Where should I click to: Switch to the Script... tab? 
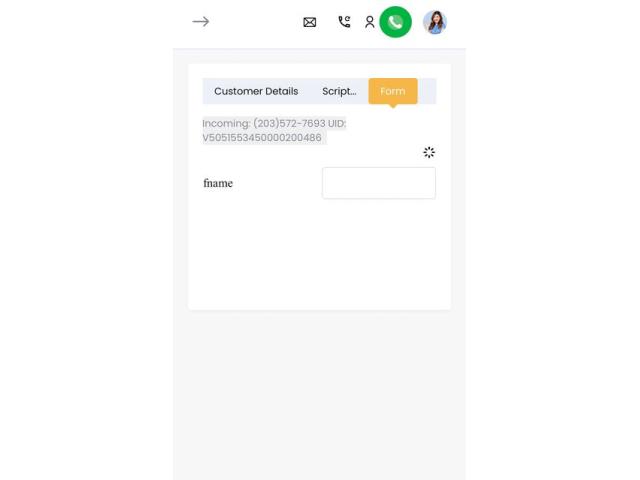click(x=339, y=91)
